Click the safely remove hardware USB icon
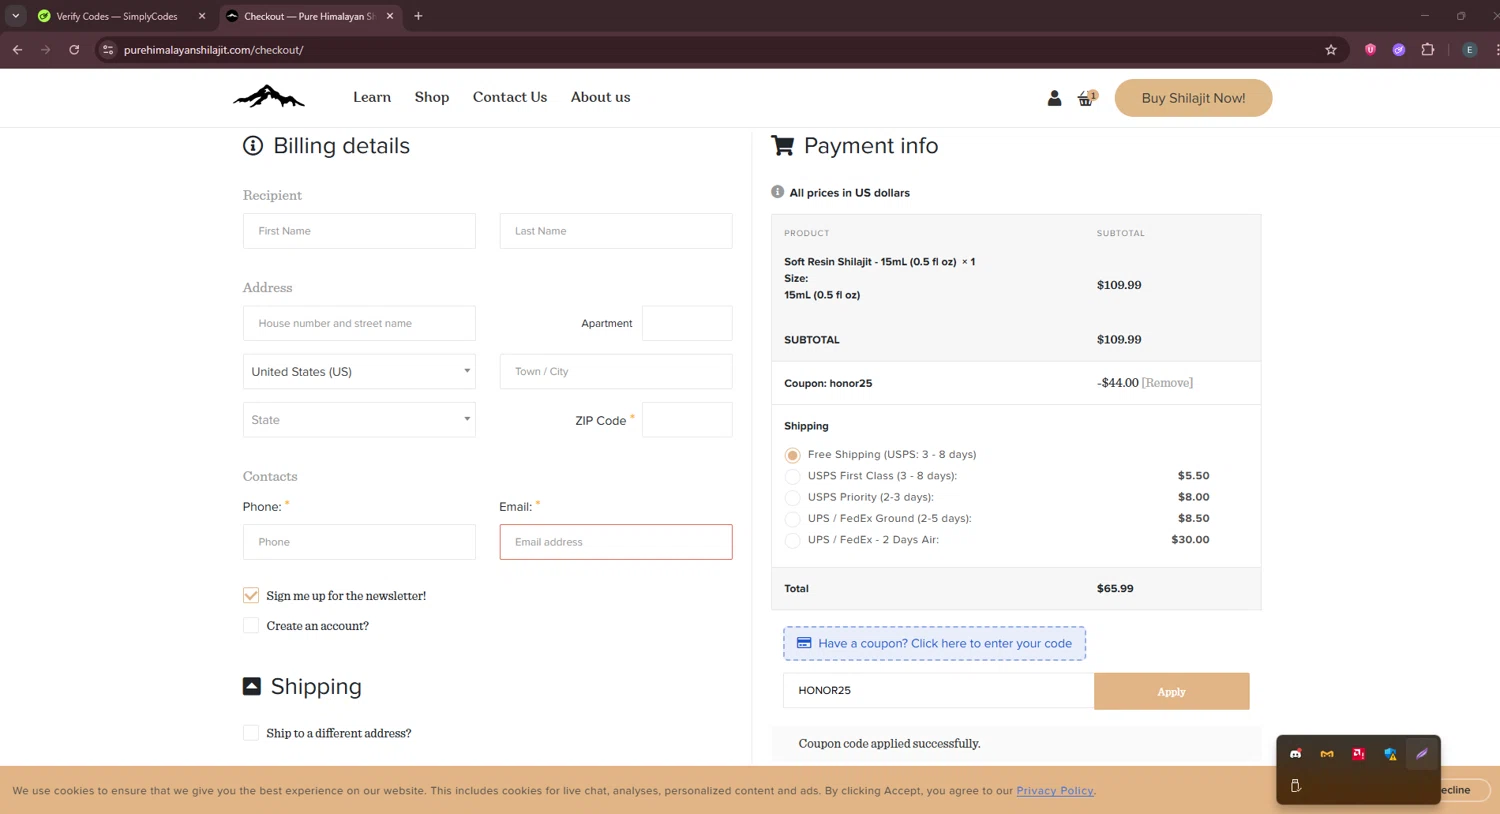Viewport: 1500px width, 814px height. point(1295,786)
